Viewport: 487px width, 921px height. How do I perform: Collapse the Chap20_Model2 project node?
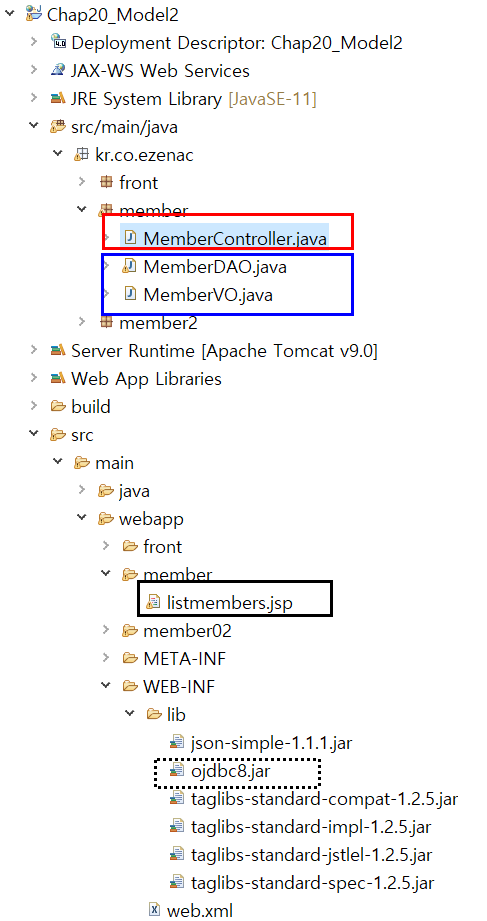pyautogui.click(x=9, y=14)
